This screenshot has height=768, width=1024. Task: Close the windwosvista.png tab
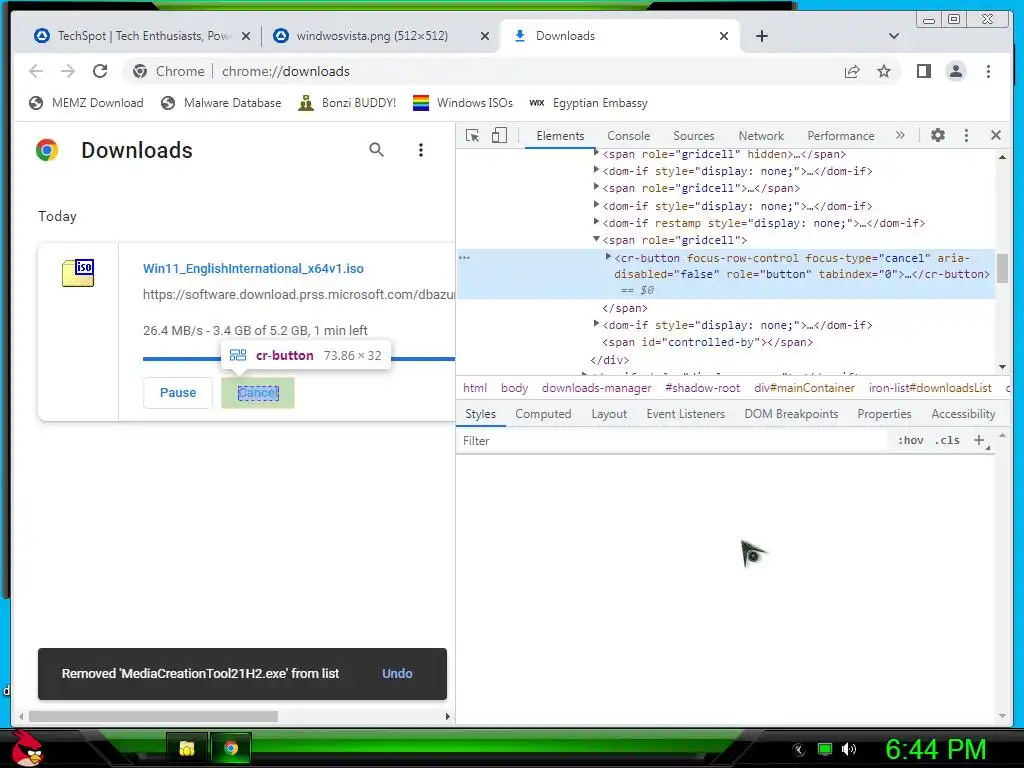pos(485,36)
